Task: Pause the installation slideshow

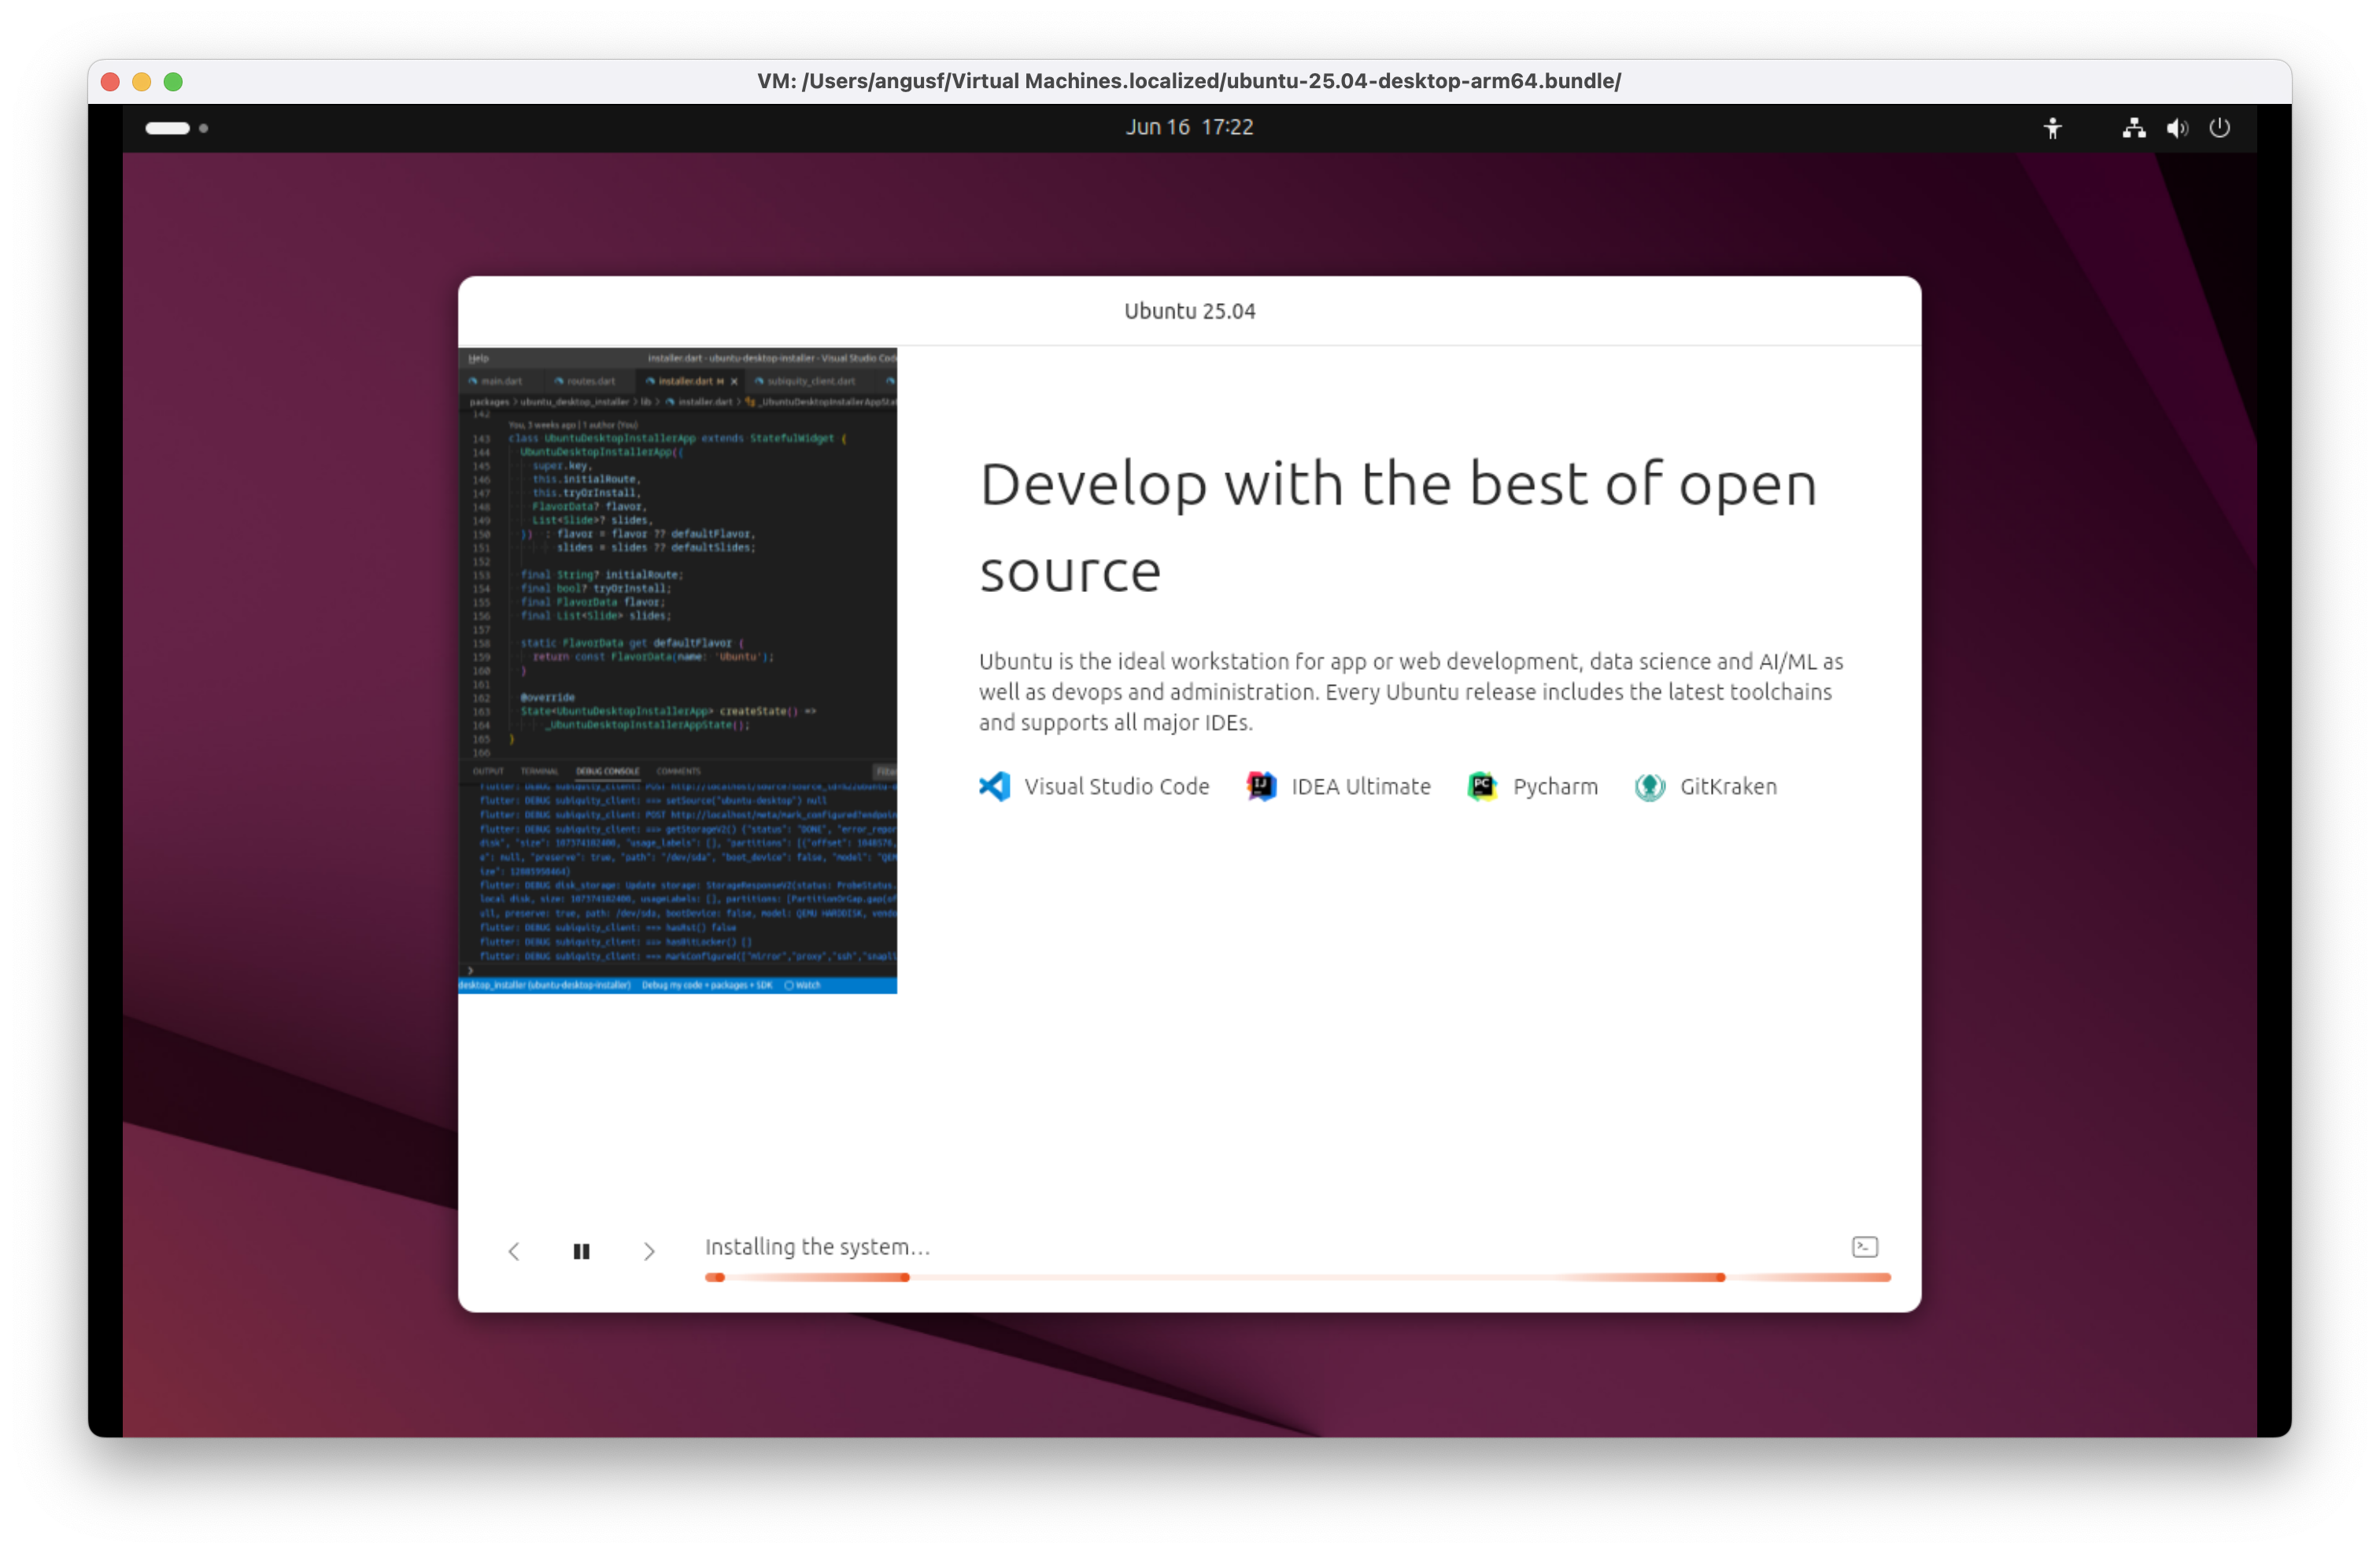Action: coord(582,1251)
